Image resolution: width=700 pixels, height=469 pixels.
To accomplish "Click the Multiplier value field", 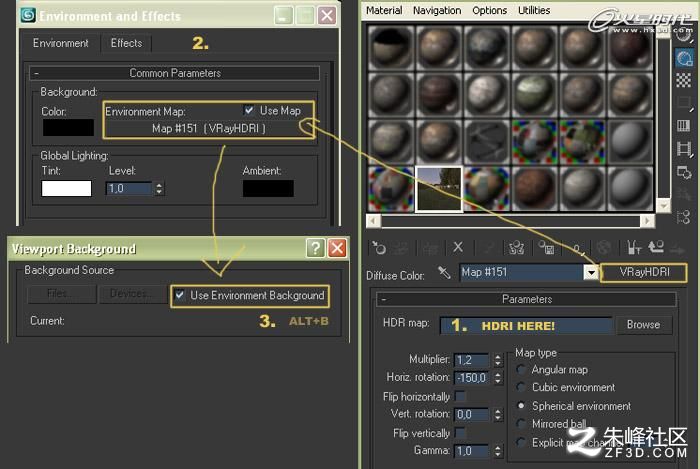I will point(473,360).
